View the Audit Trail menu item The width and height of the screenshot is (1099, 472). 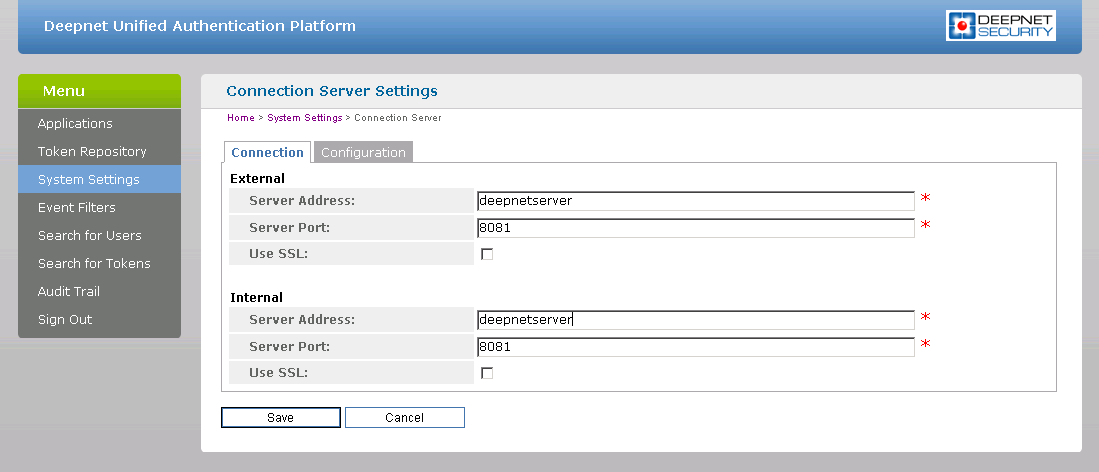68,292
